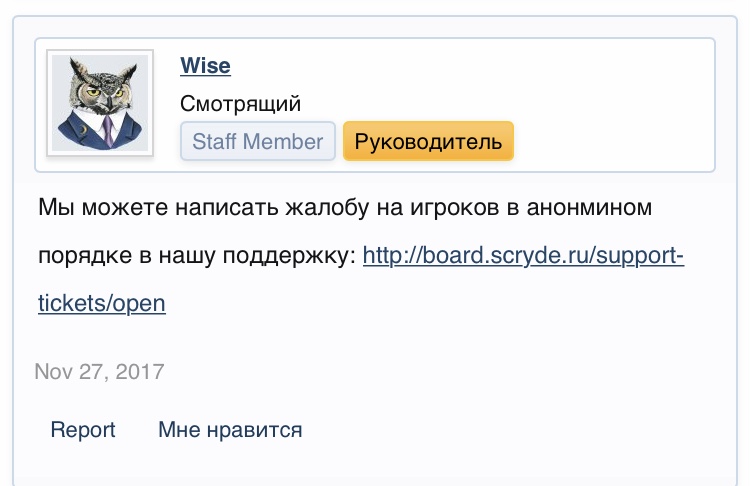Click the Nov 27, 2017 post date
The height and width of the screenshot is (486, 750).
(x=99, y=372)
